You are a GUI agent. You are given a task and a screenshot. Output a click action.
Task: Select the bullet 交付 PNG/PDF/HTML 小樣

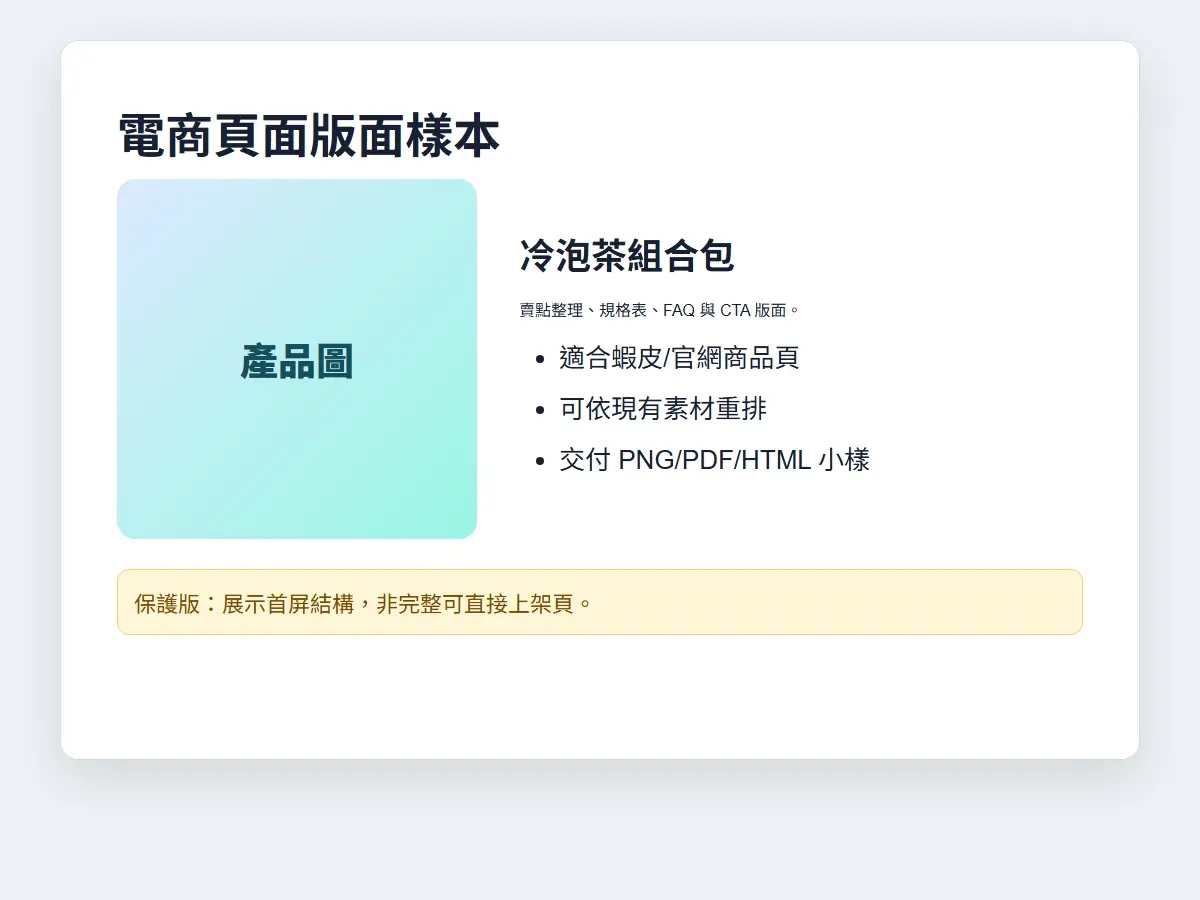[x=715, y=460]
